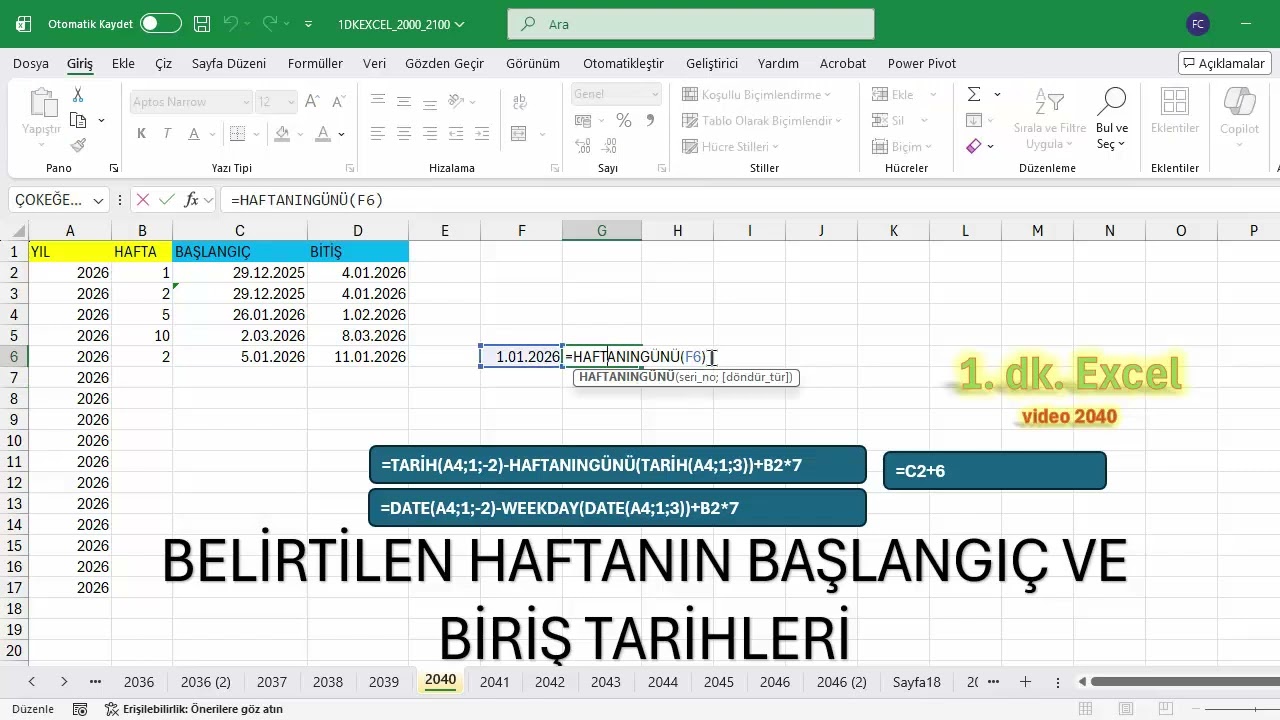
Task: Click the Copy icon in Pano group
Action: (x=78, y=120)
